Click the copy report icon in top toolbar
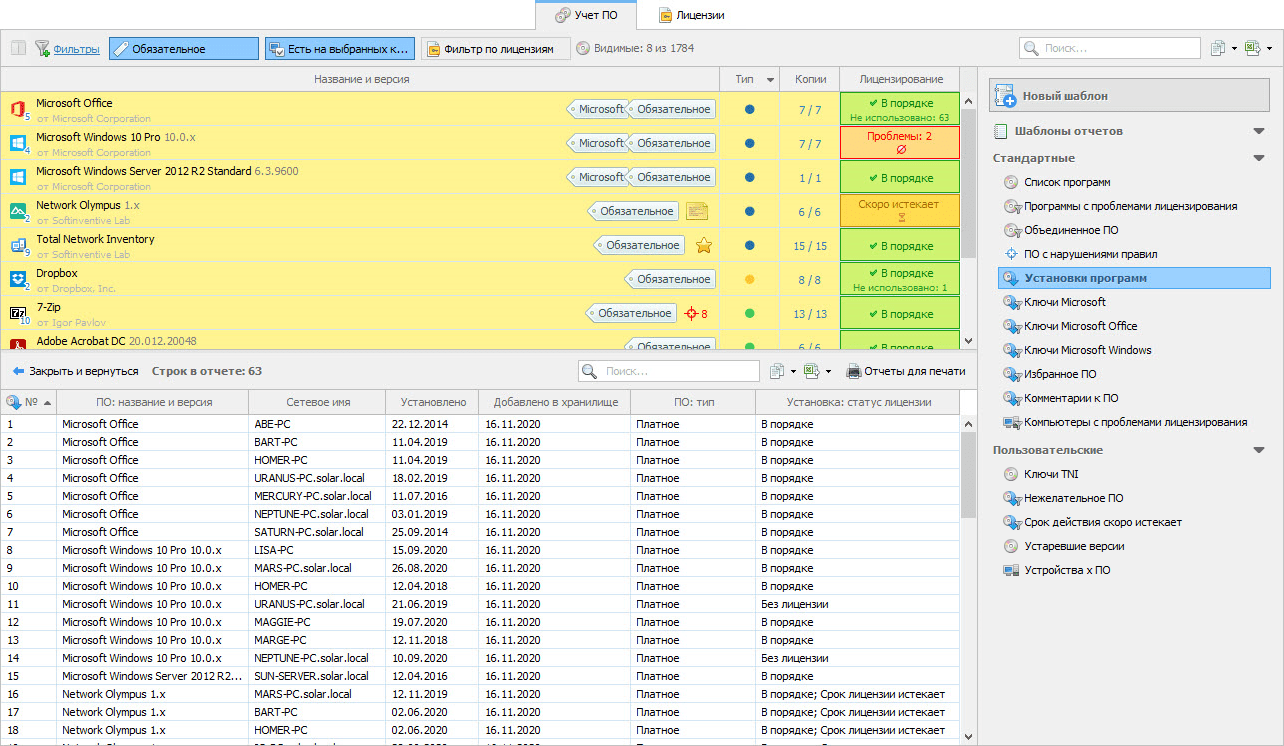Image resolution: width=1284 pixels, height=746 pixels. pyautogui.click(x=1217, y=48)
